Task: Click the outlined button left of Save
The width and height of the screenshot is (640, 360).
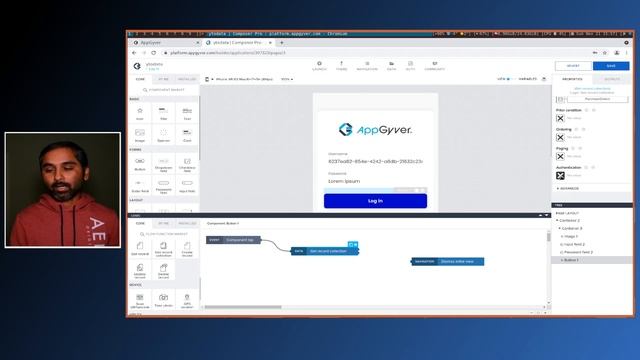Action: click(x=573, y=66)
